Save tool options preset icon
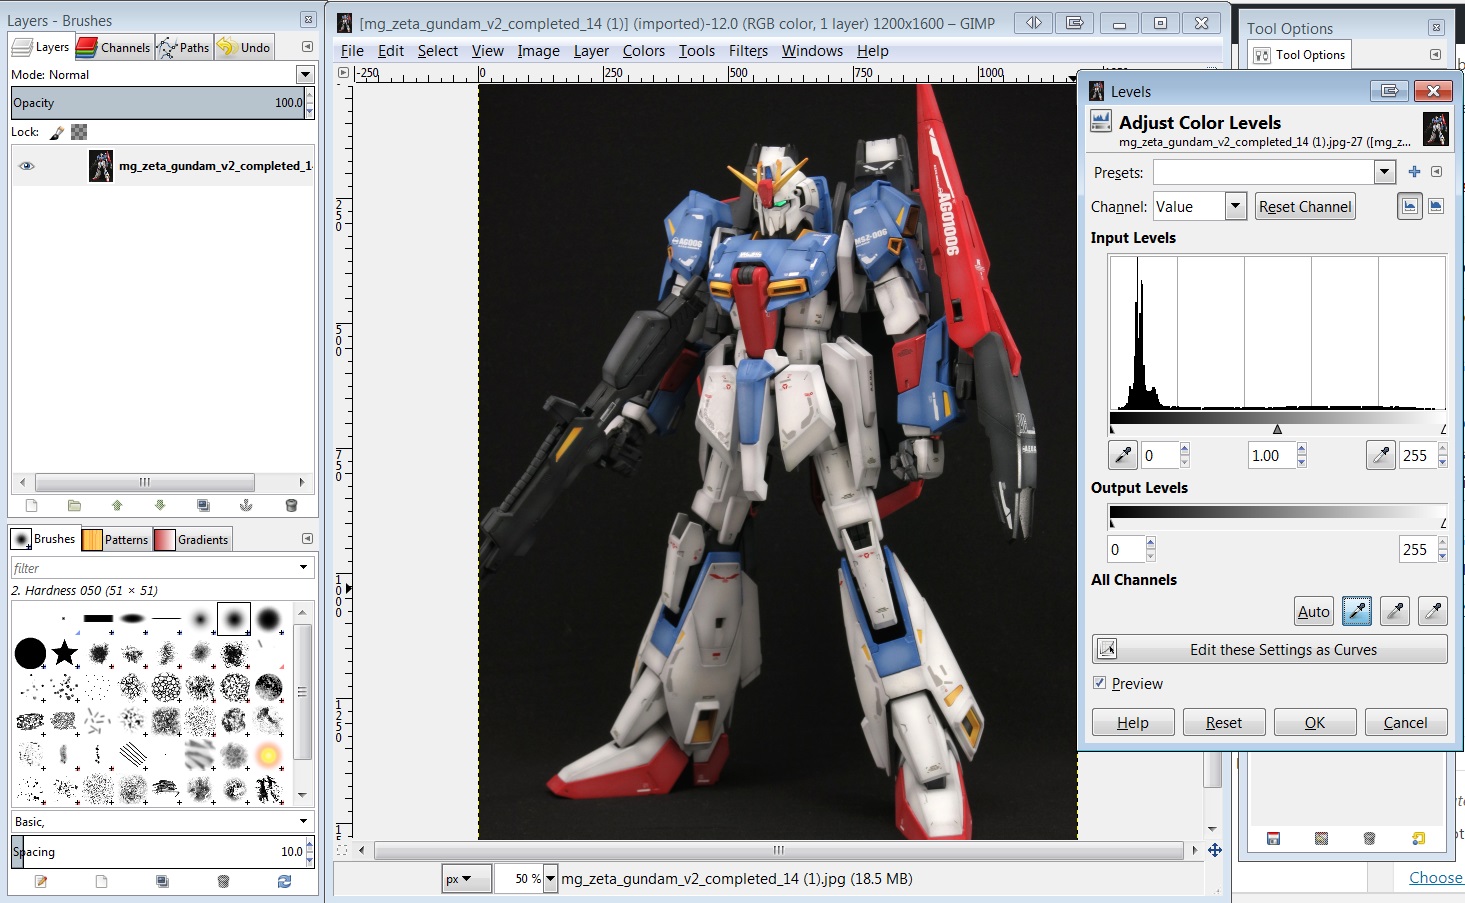1465x903 pixels. click(1273, 838)
